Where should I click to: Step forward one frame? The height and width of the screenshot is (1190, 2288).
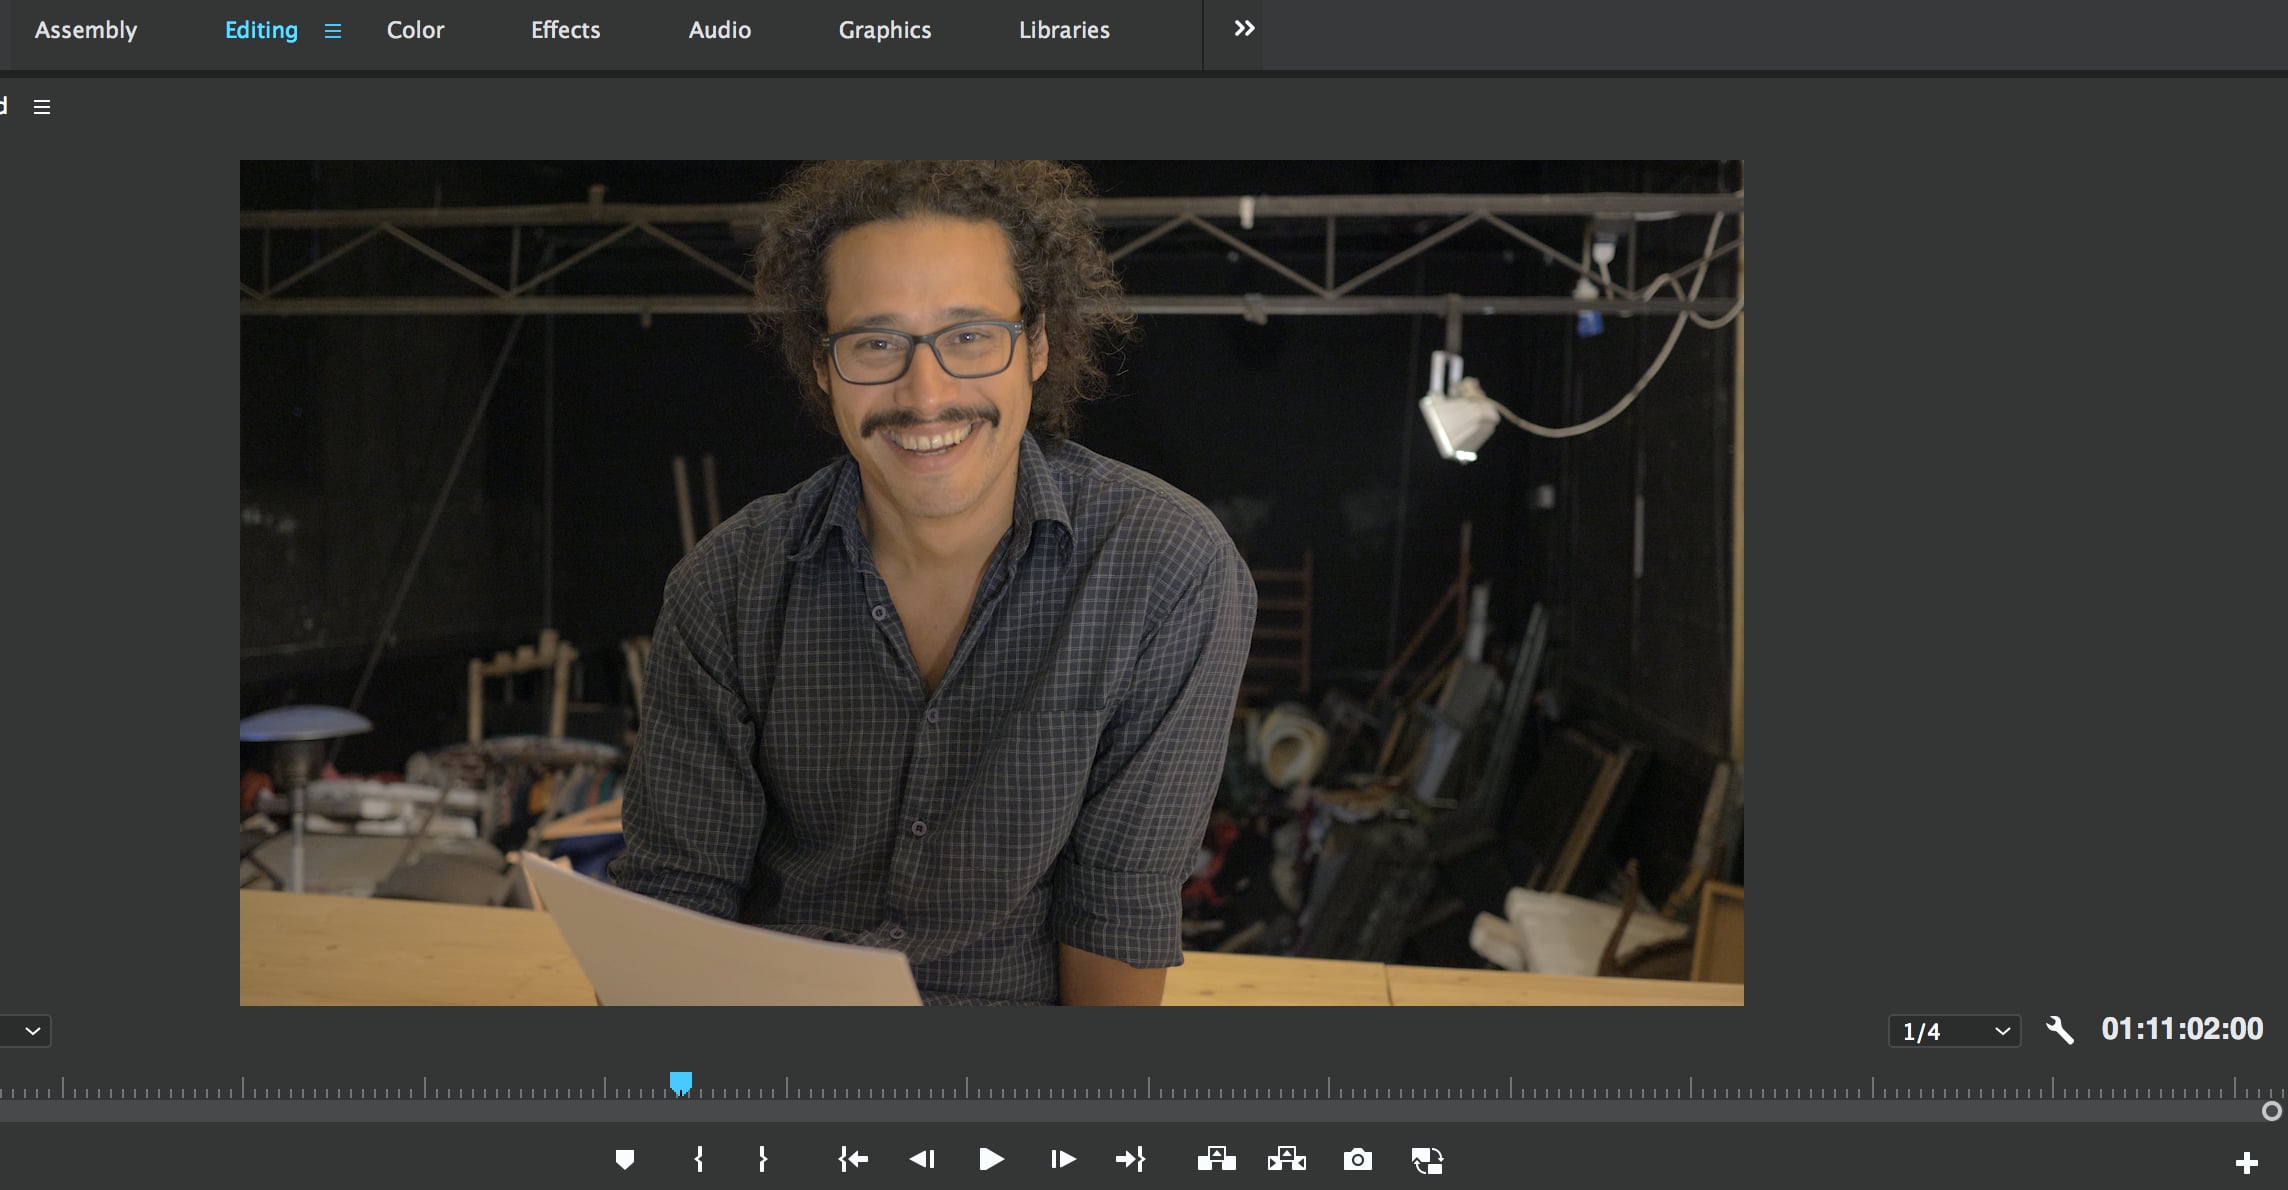[1063, 1160]
